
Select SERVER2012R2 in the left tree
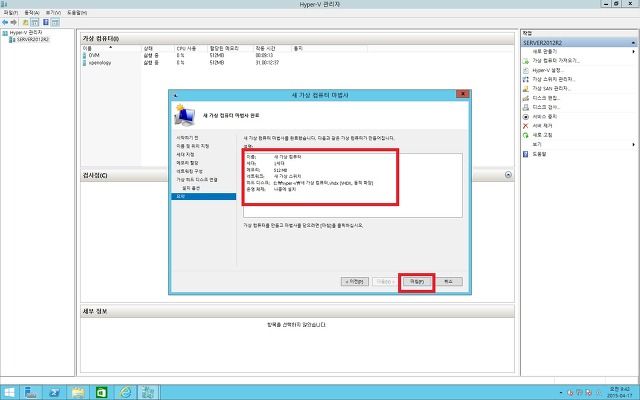point(33,40)
